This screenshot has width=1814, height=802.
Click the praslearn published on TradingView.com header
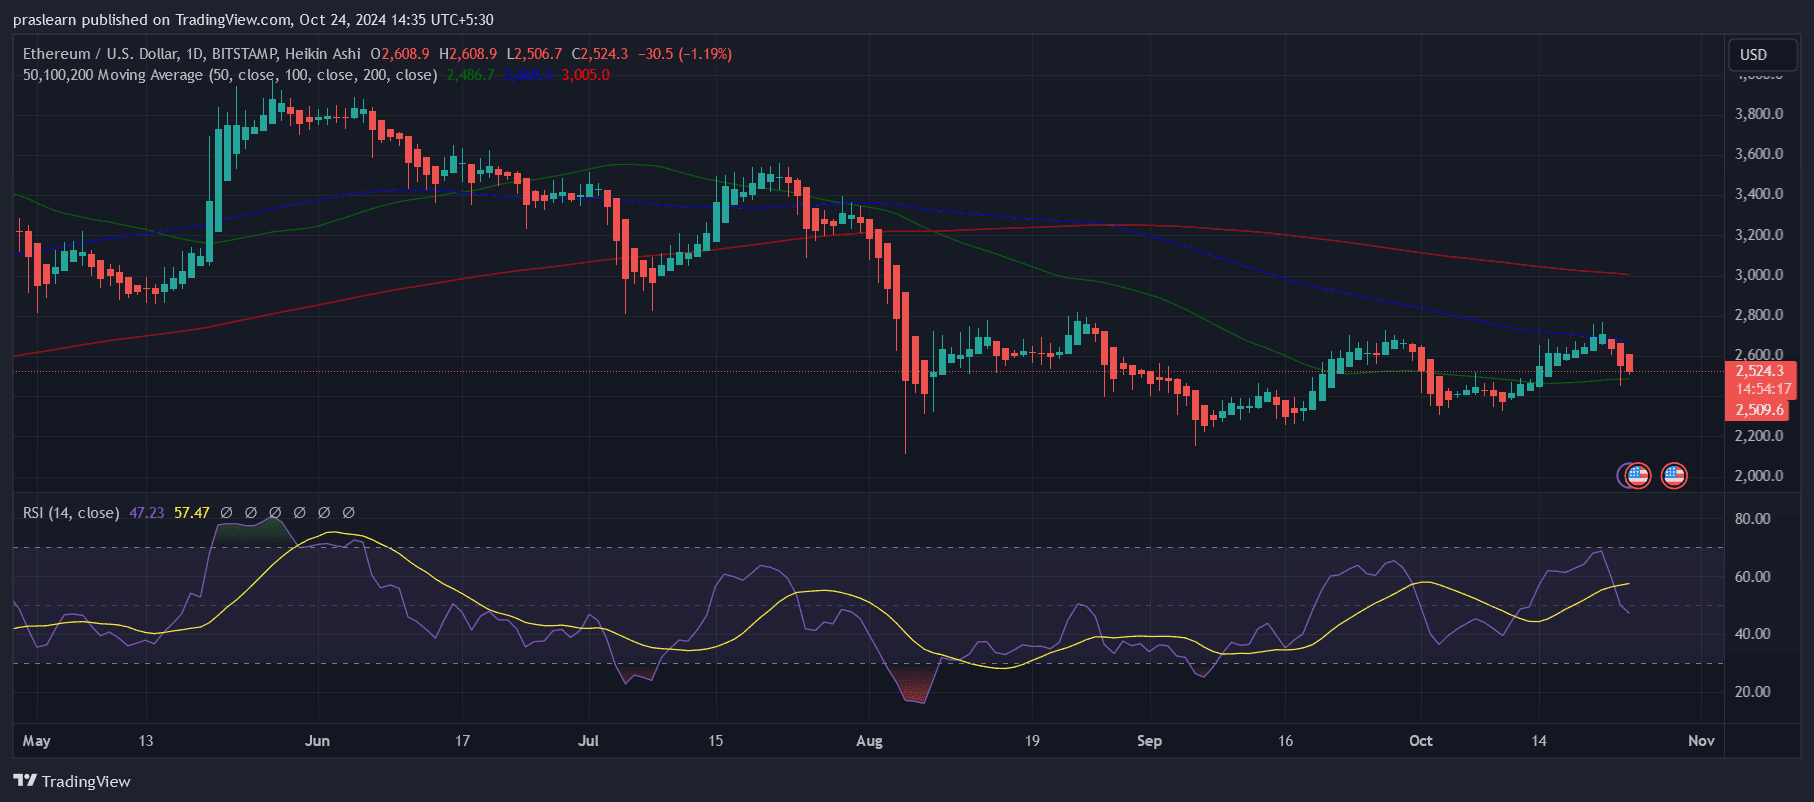click(253, 20)
